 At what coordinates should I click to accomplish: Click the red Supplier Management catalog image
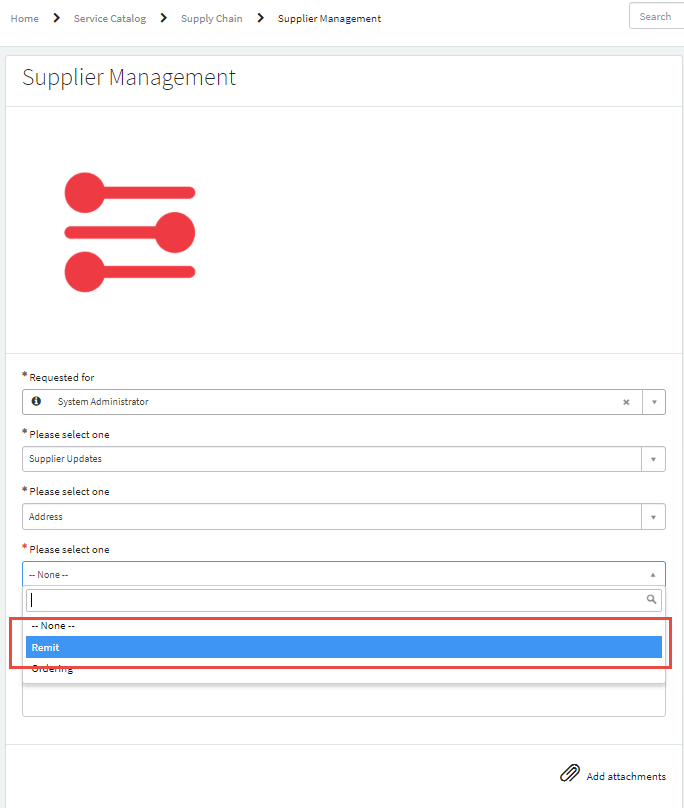[x=130, y=230]
